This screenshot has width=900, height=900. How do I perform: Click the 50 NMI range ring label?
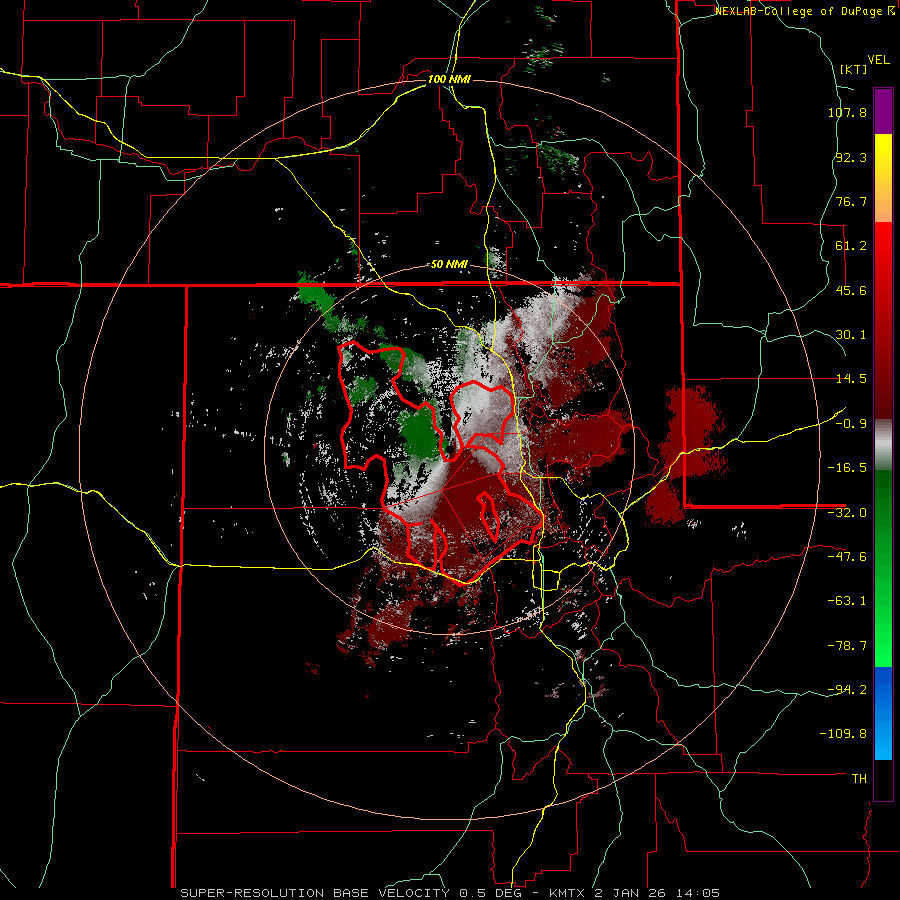pos(449,265)
